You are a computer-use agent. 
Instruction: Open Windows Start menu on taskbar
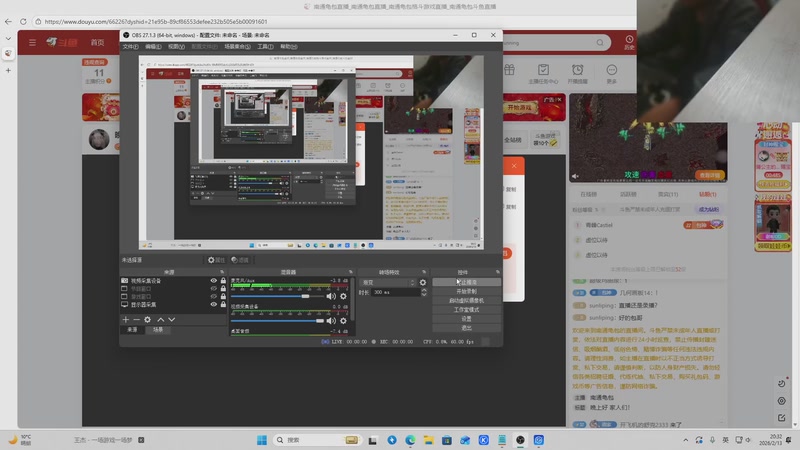click(262, 440)
